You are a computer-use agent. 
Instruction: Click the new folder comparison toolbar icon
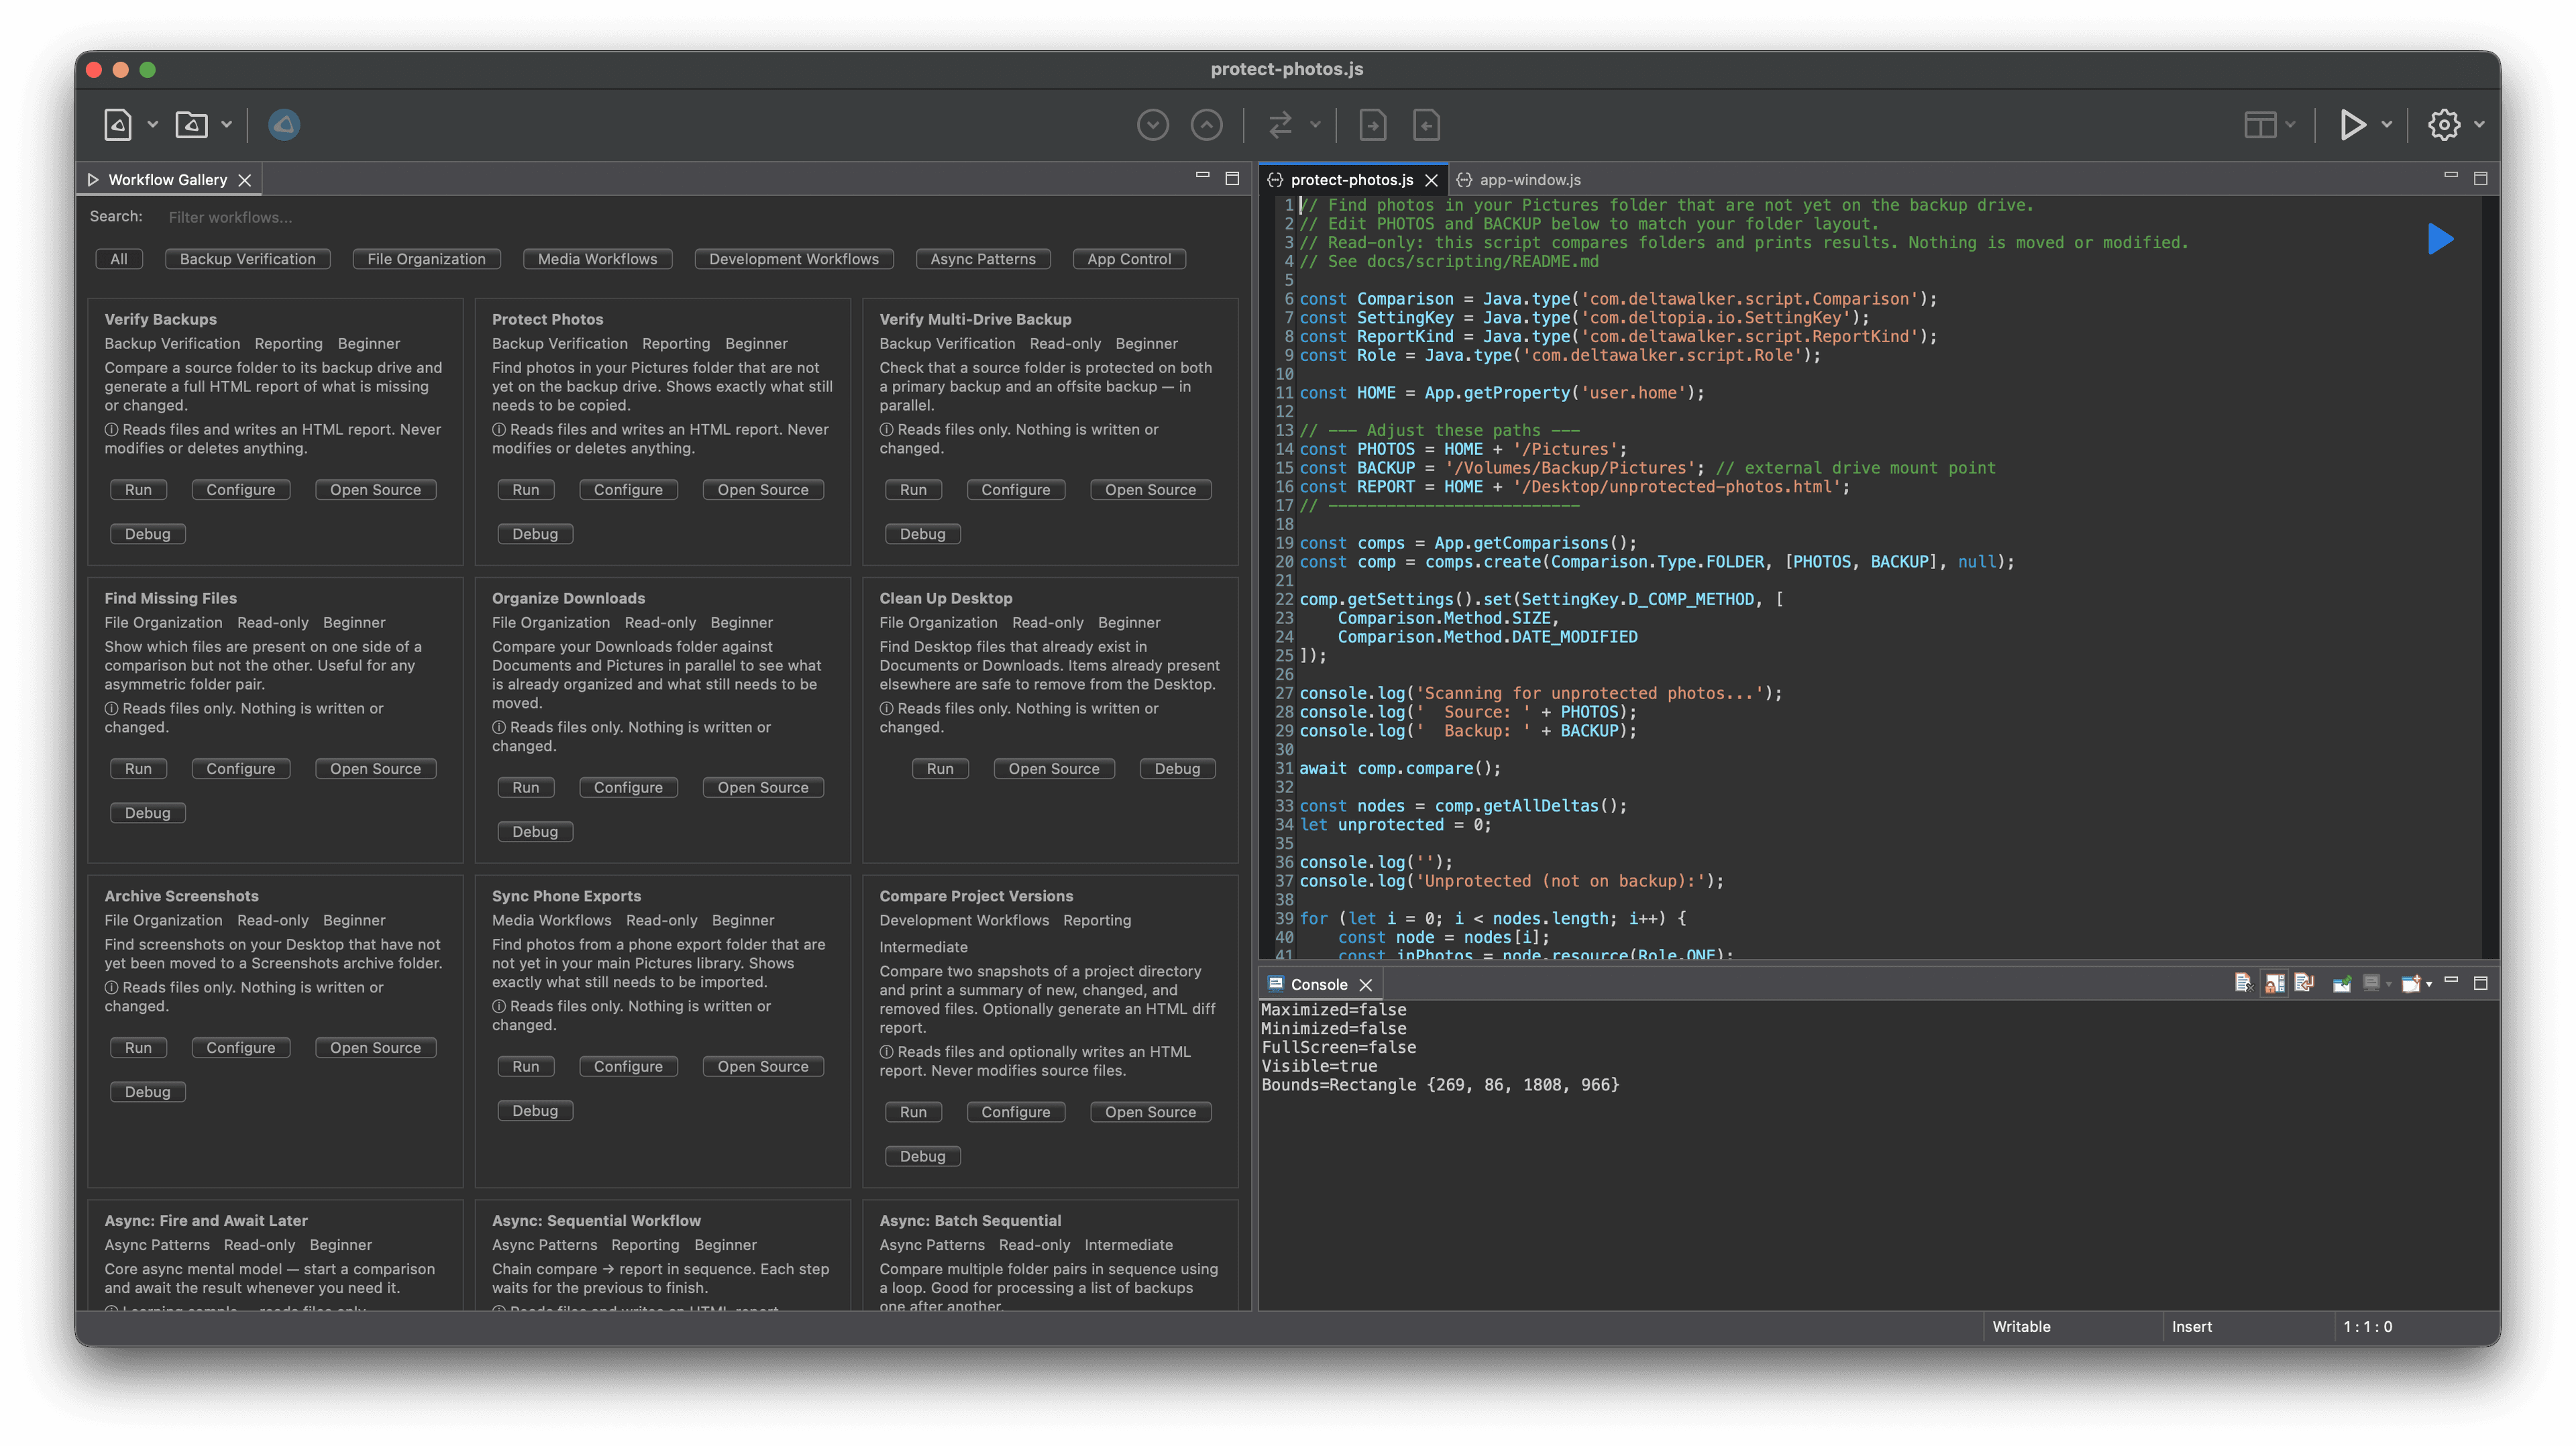coord(192,125)
